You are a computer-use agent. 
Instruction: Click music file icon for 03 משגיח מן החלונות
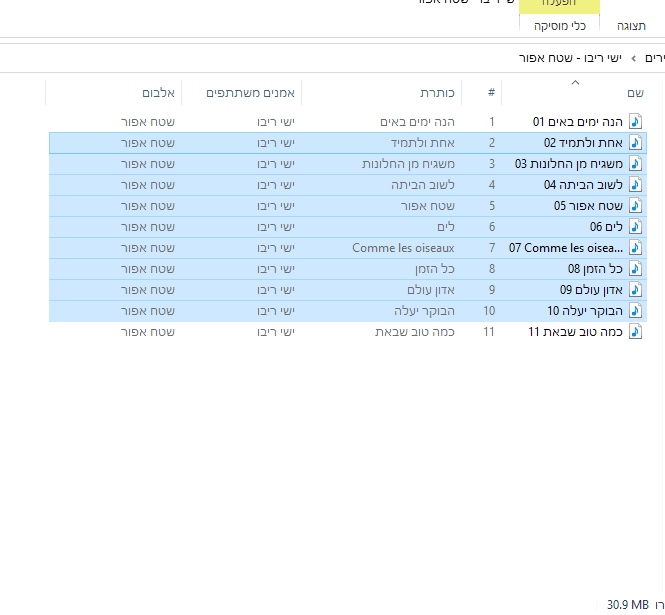tap(635, 164)
